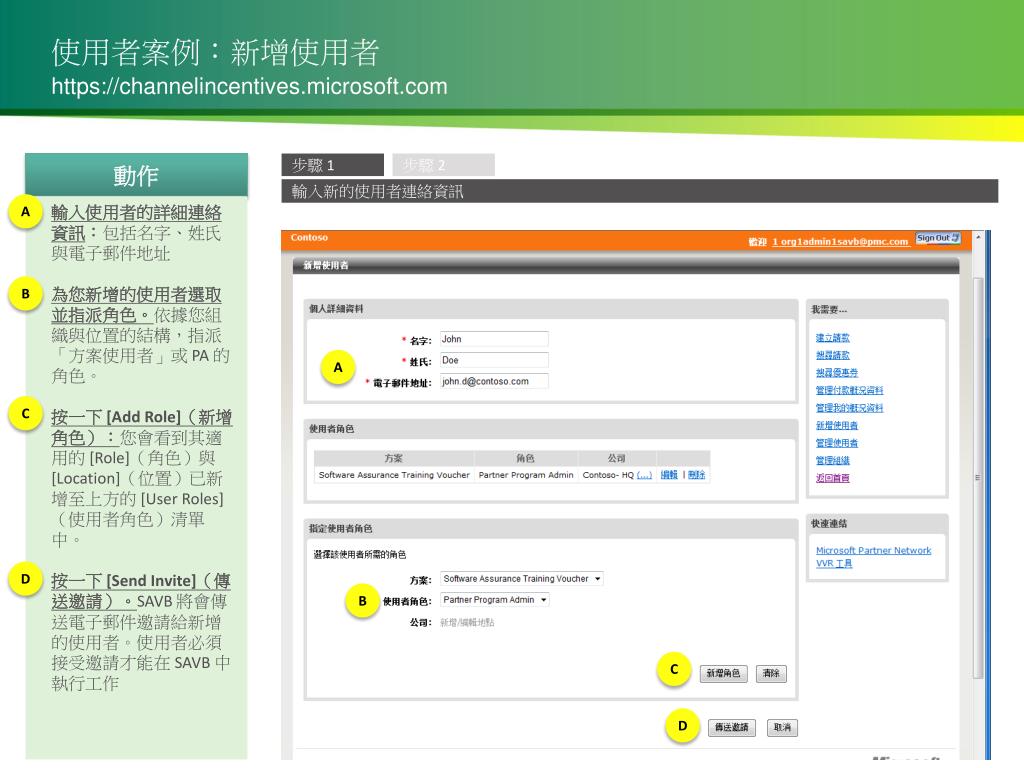Click the page's vertical scrollbar thumb

tap(978, 477)
